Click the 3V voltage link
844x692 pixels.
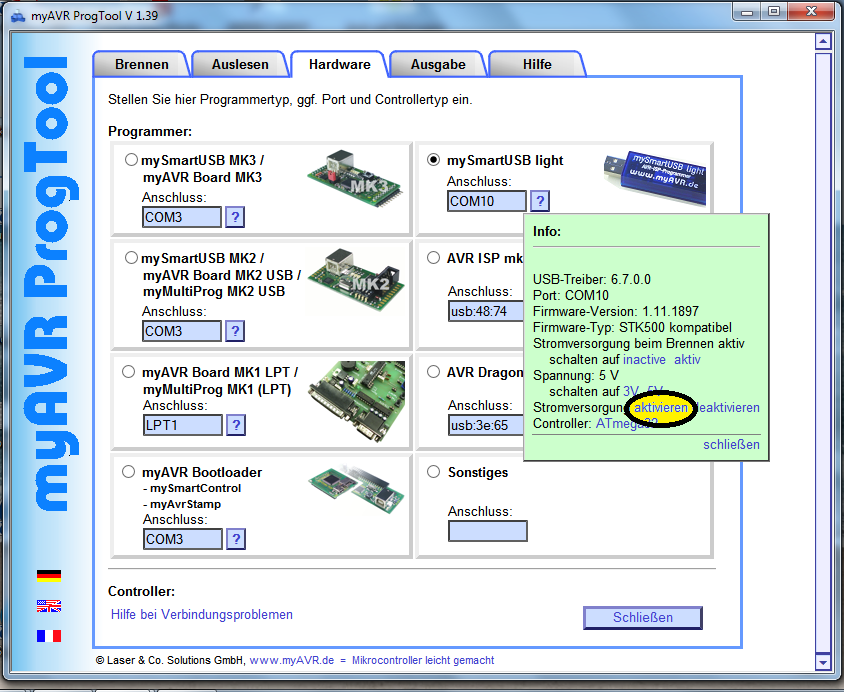pos(631,392)
